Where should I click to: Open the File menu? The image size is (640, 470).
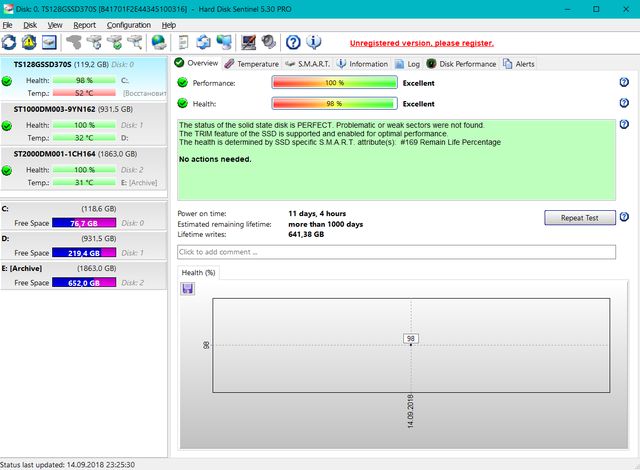point(7,25)
